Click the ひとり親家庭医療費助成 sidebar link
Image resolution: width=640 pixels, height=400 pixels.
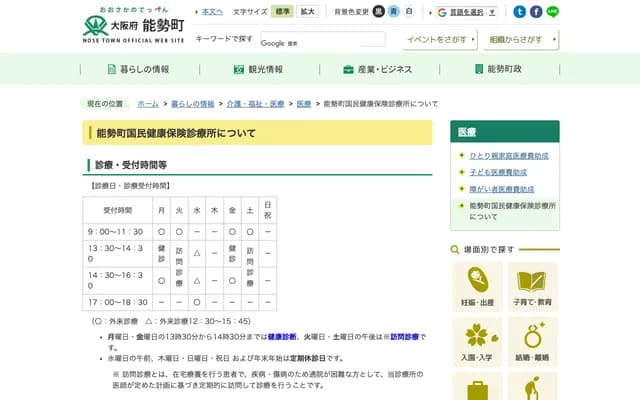508,156
